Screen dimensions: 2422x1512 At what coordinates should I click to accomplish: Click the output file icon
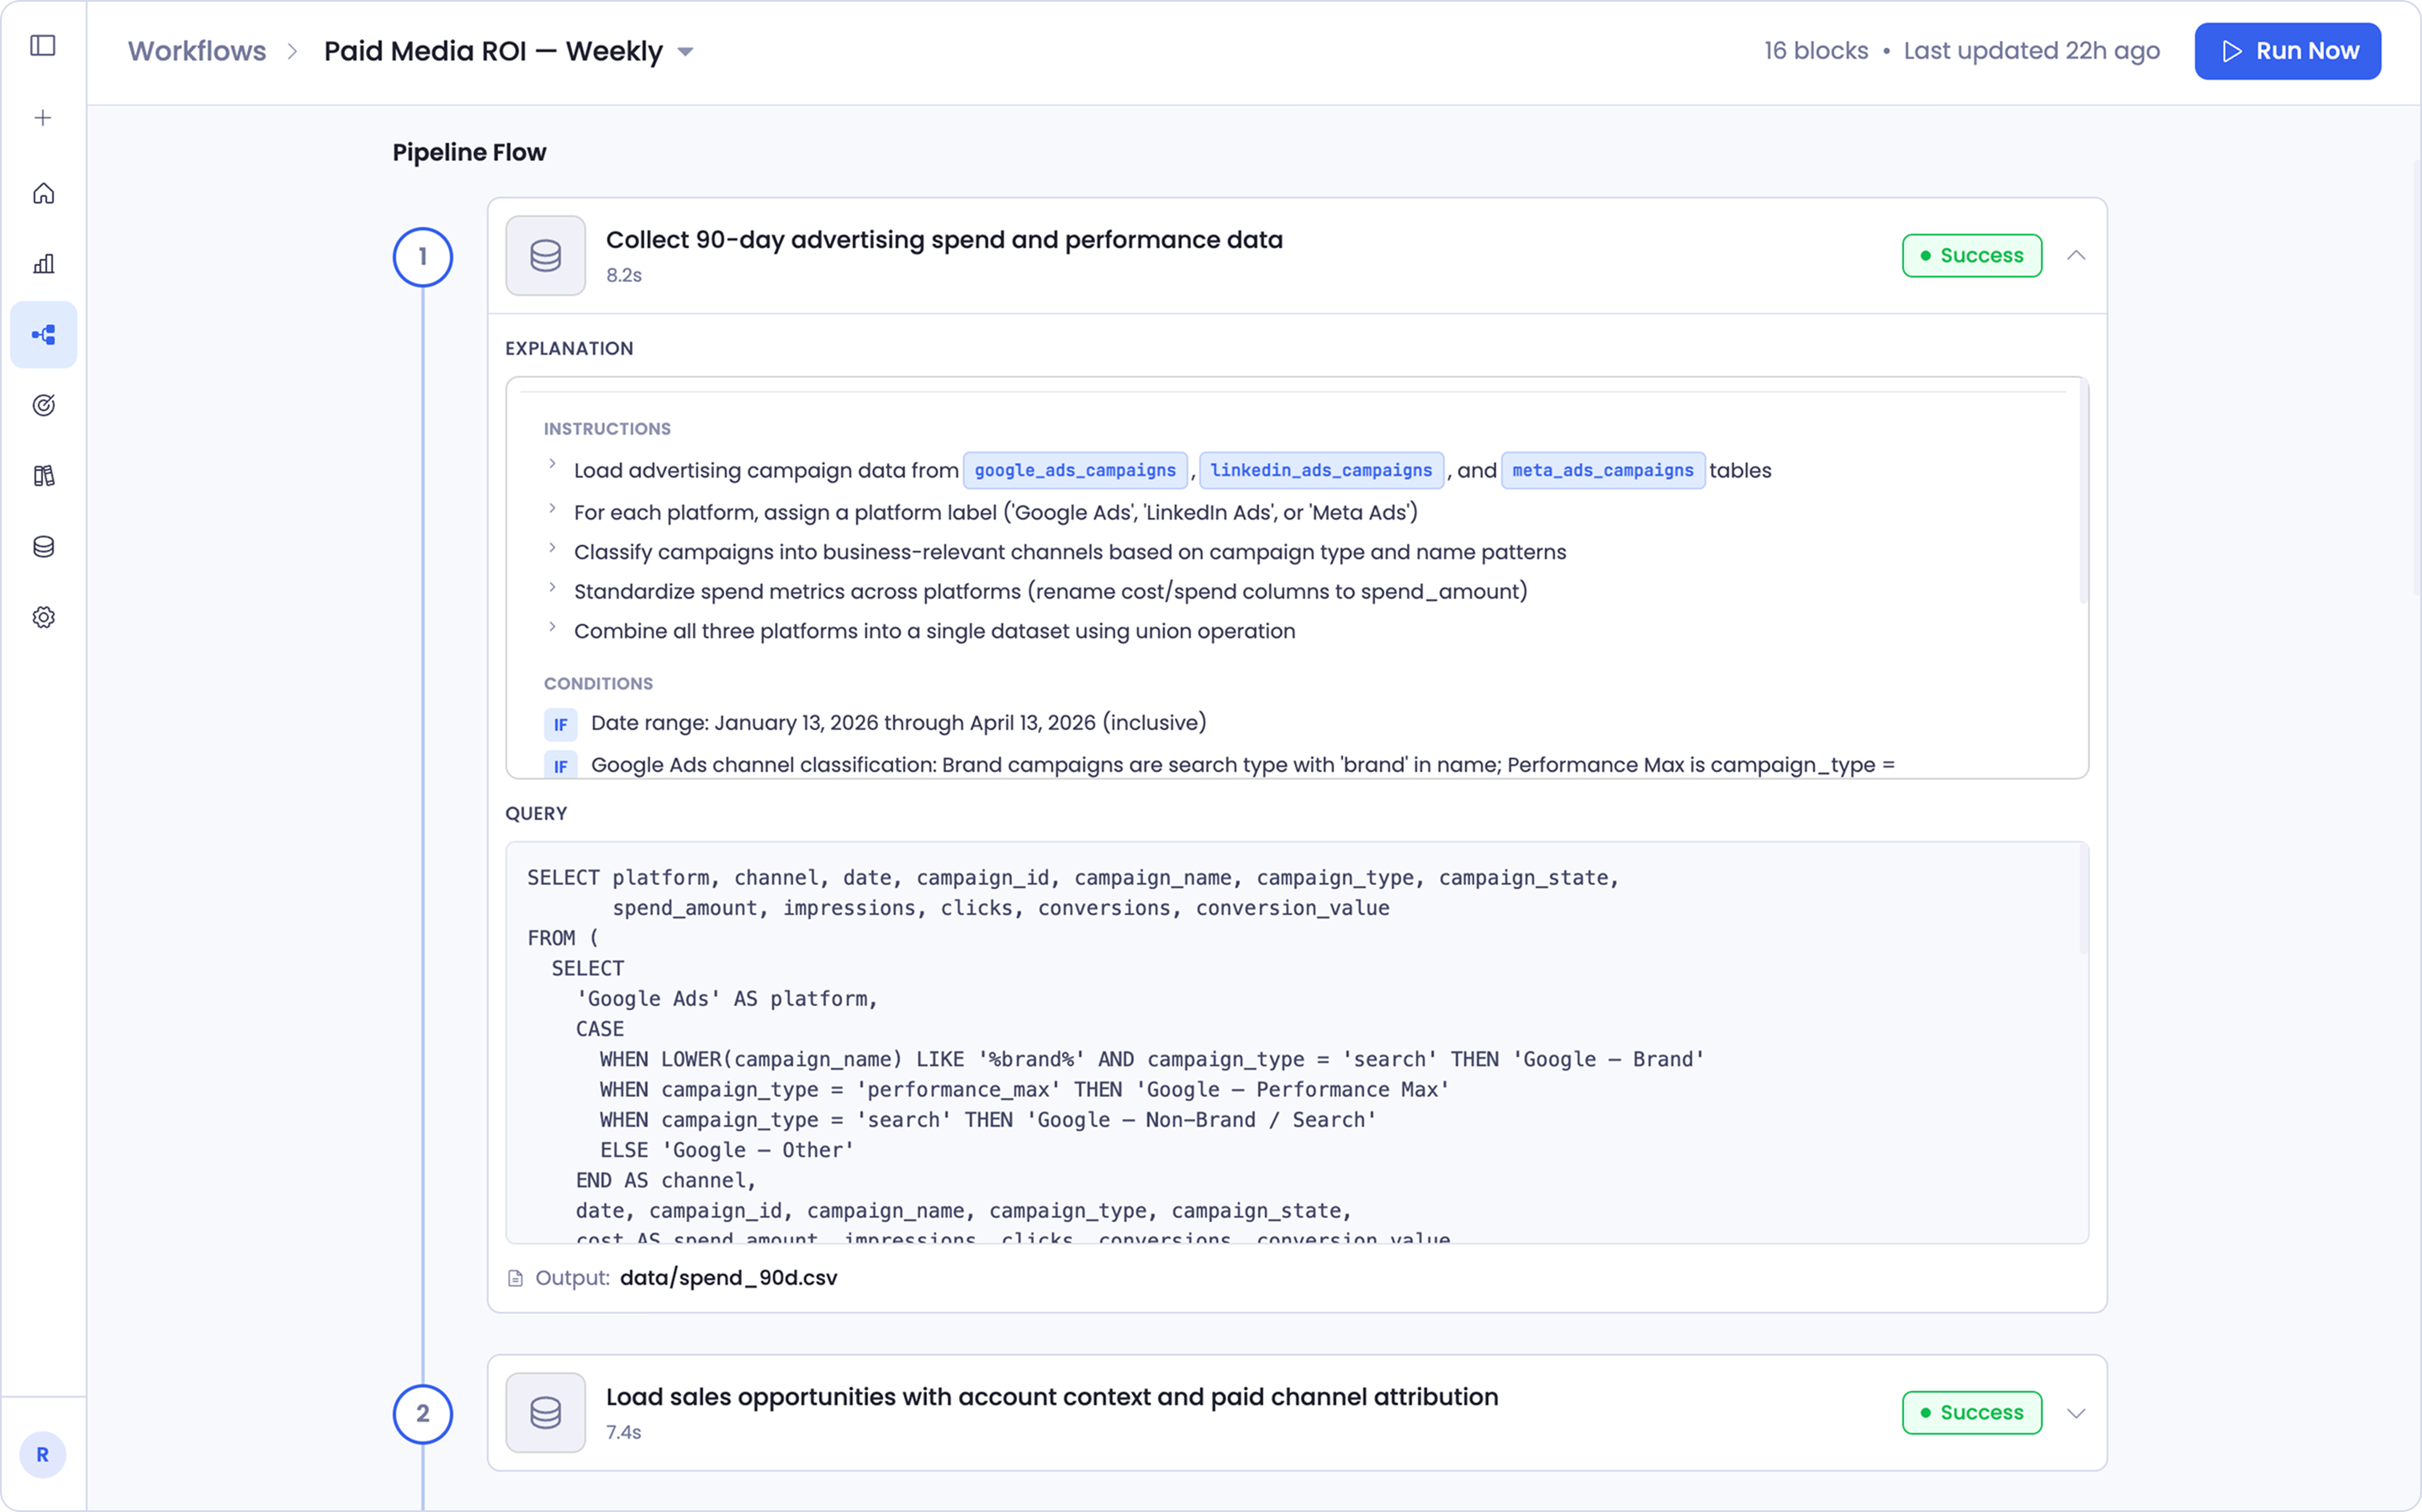coord(515,1279)
